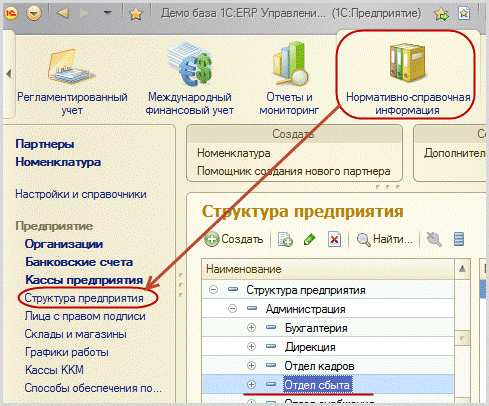This screenshot has width=489, height=406.
Task: Select the Администрация row
Action: point(328,309)
